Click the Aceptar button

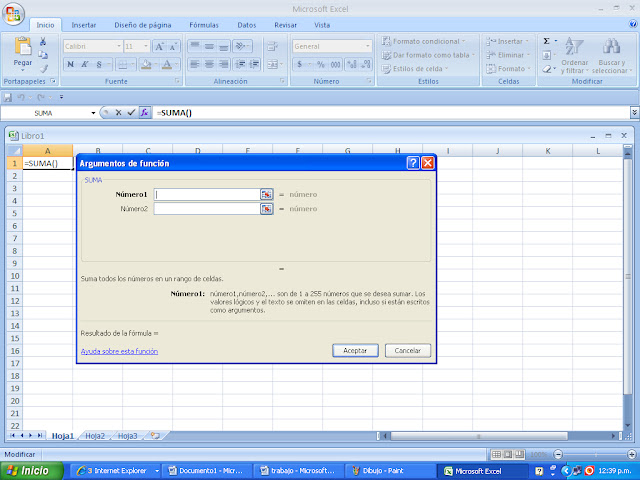pos(355,351)
